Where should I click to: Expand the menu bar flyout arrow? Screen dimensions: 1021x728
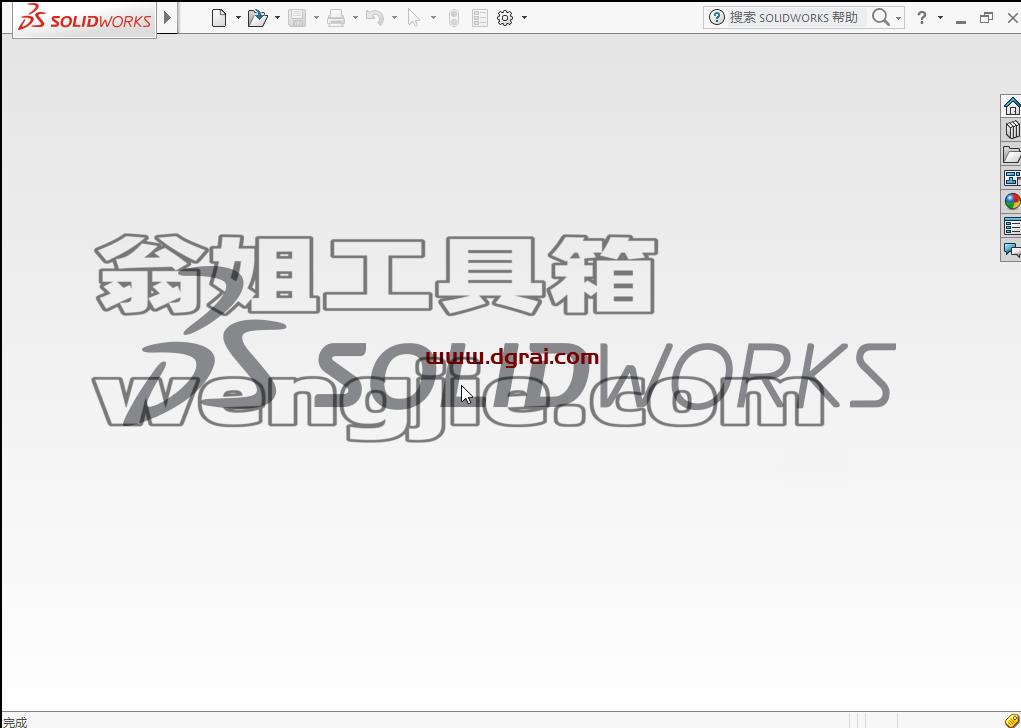167,18
